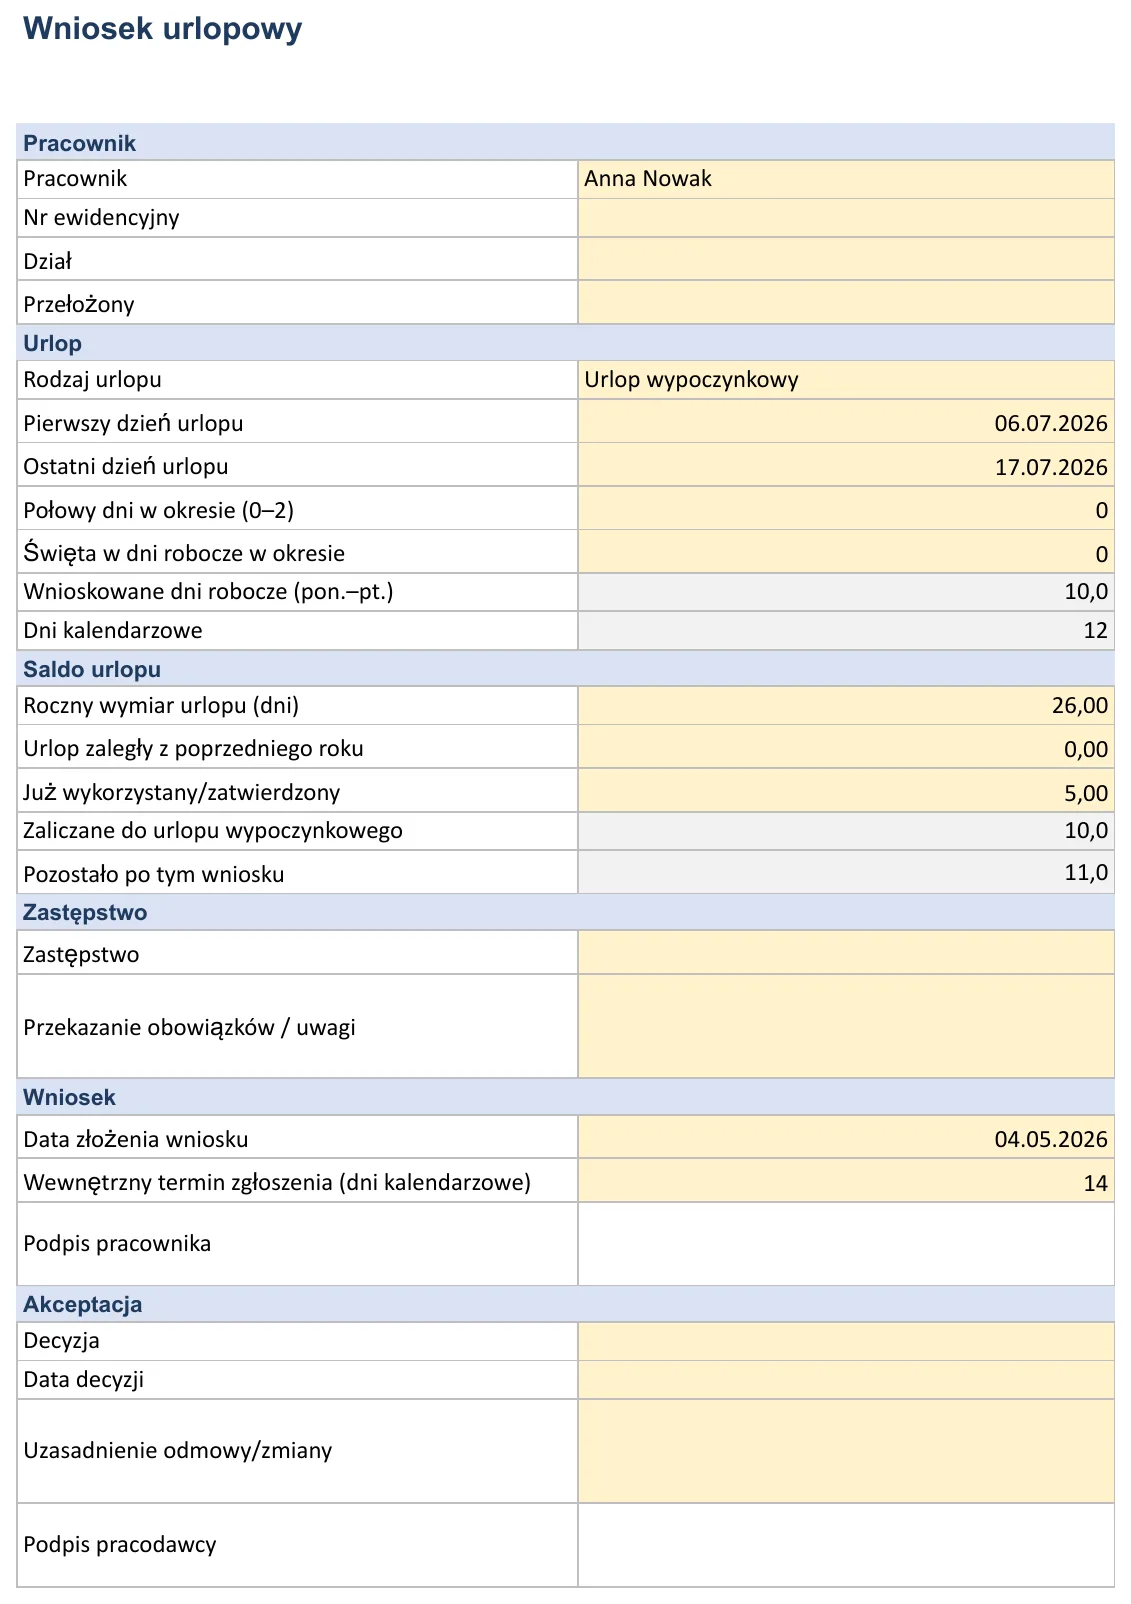Click the Uzasadnienie odmowy/zmiany text area

[846, 1451]
